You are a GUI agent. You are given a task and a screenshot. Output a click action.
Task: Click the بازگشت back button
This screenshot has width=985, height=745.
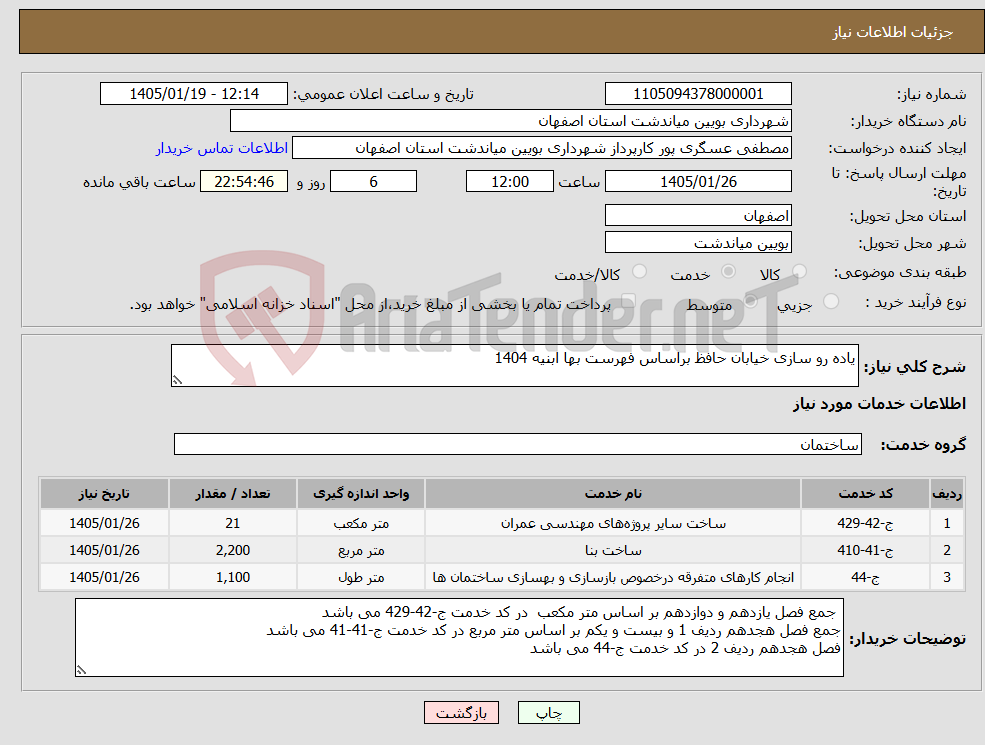point(461,713)
